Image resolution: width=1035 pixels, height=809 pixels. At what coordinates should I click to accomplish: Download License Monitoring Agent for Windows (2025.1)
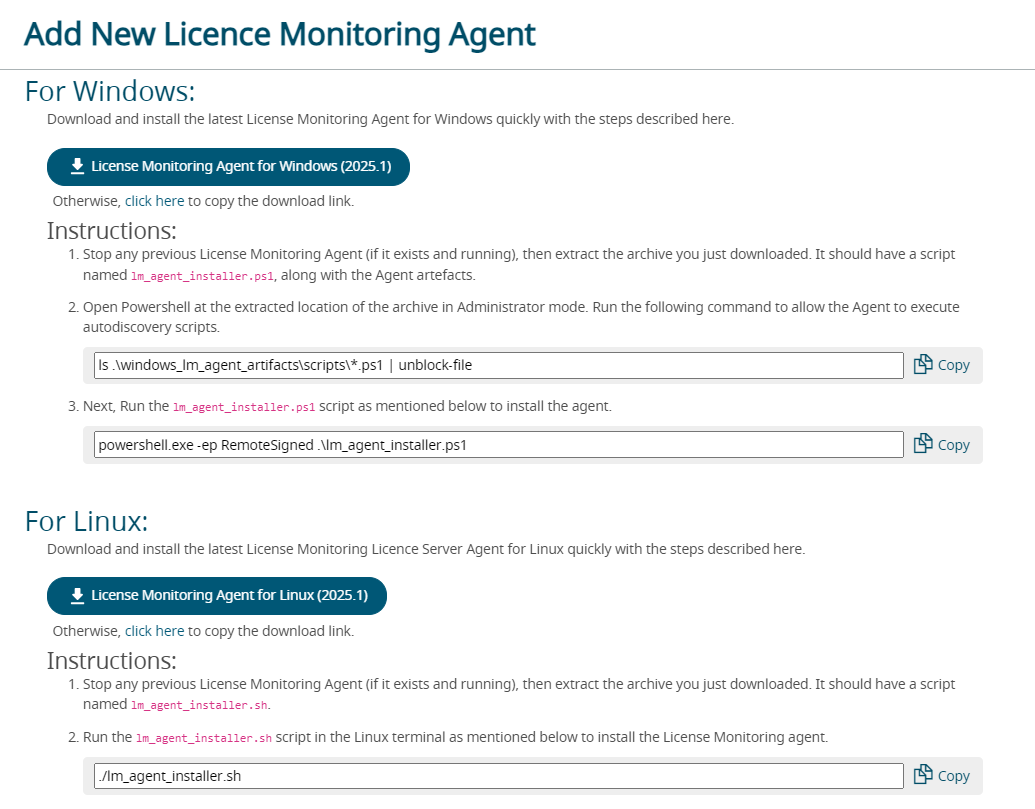[228, 166]
